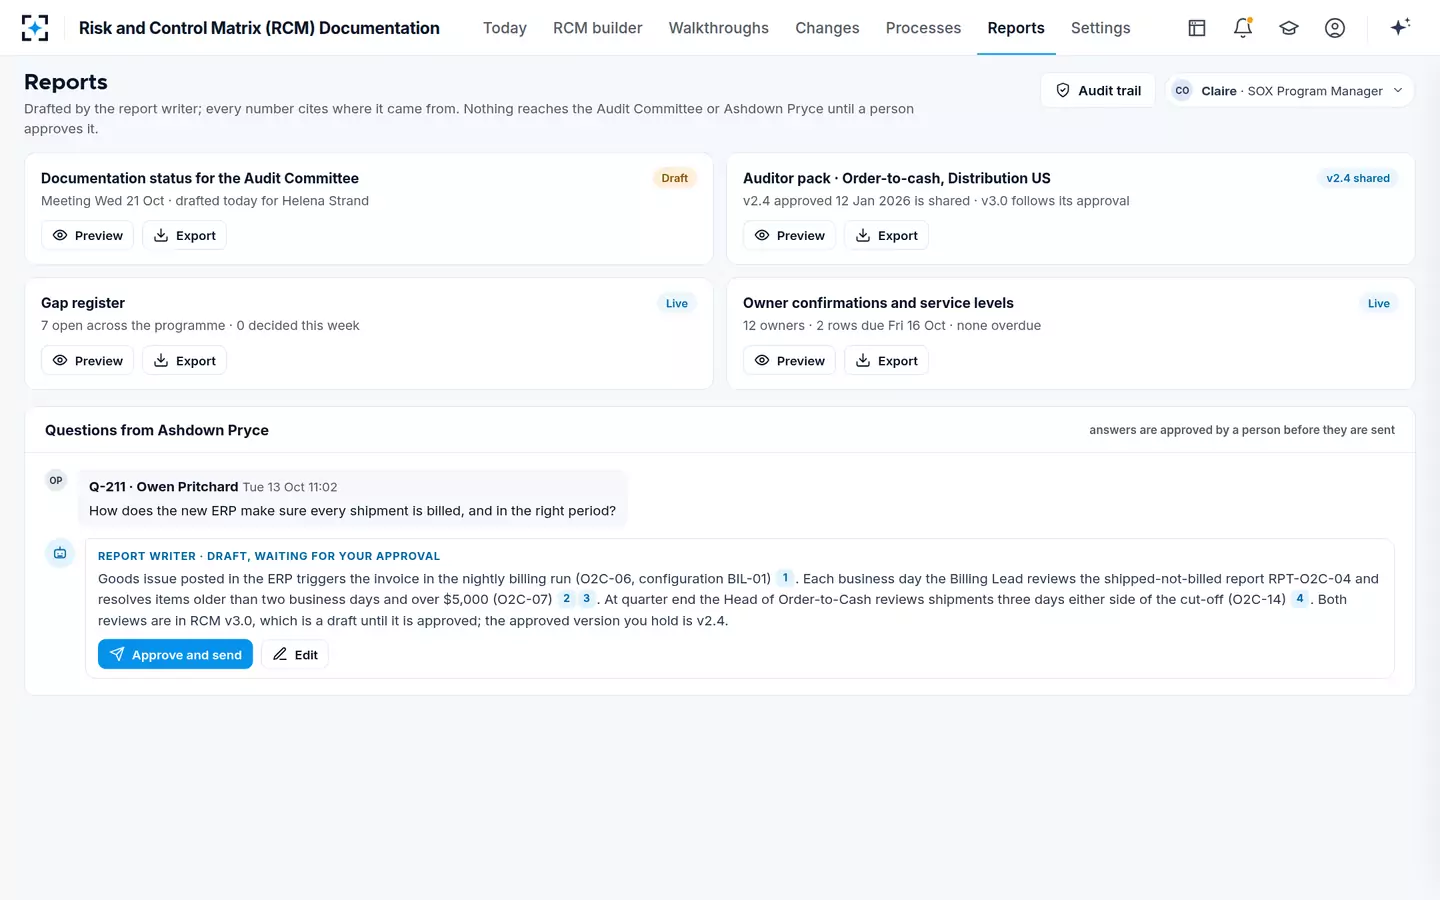Open citation 2 in the draft answer
This screenshot has height=900, width=1440.
[x=566, y=599]
